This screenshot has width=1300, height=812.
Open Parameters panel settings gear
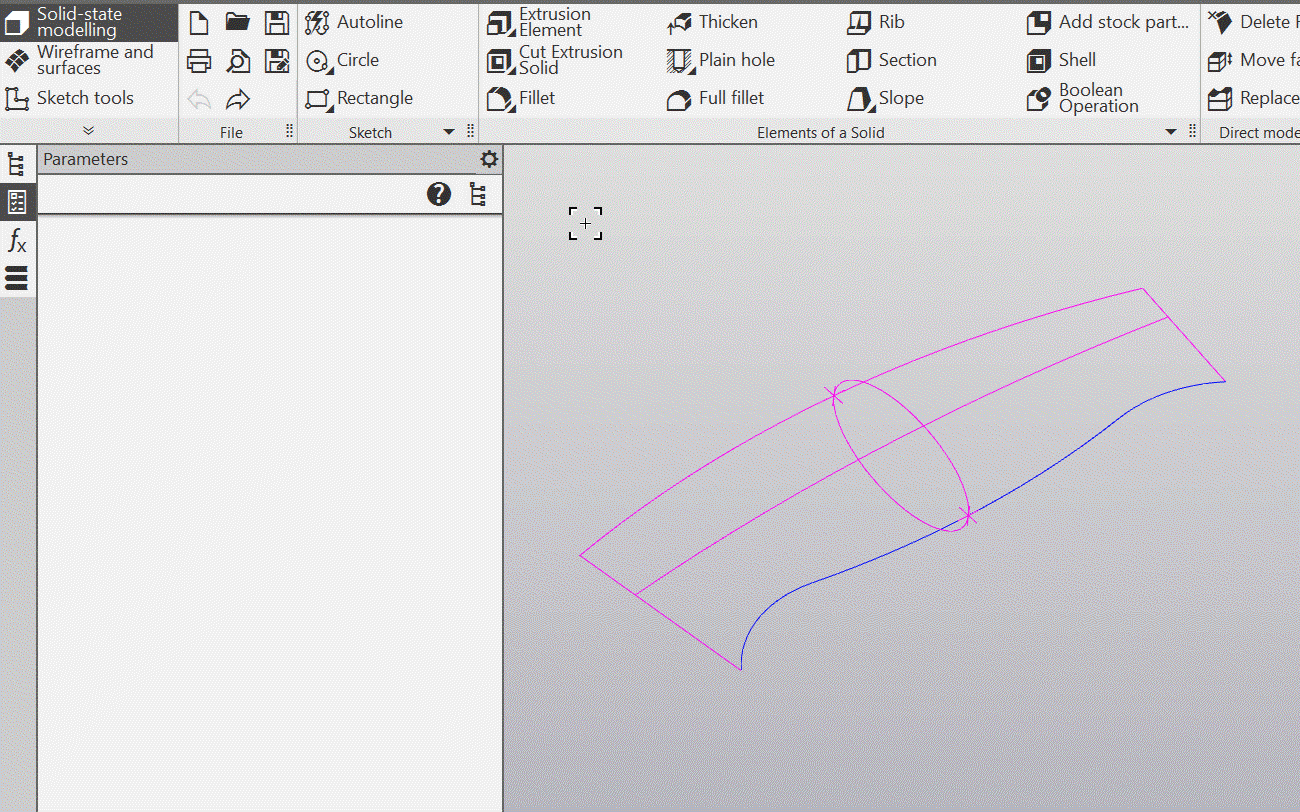488,159
